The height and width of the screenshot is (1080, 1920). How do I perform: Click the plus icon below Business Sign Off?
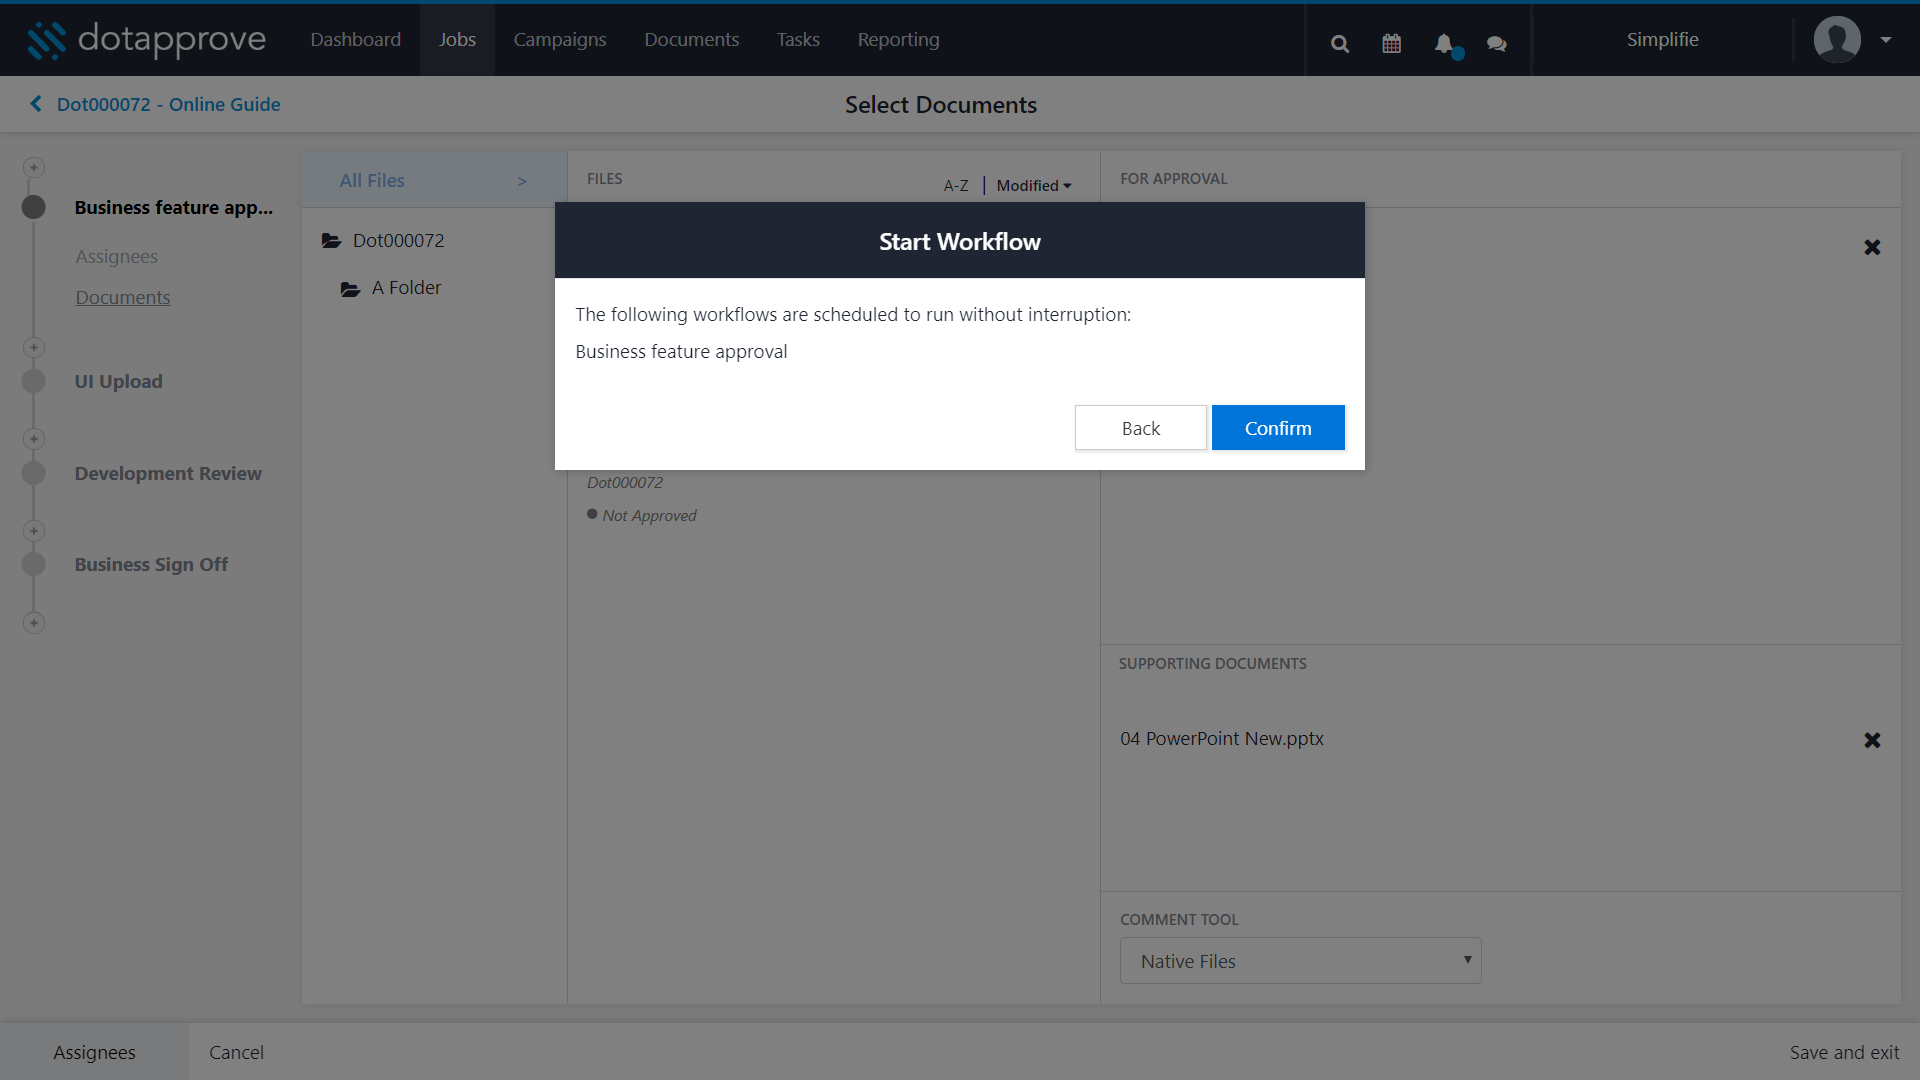click(x=34, y=623)
